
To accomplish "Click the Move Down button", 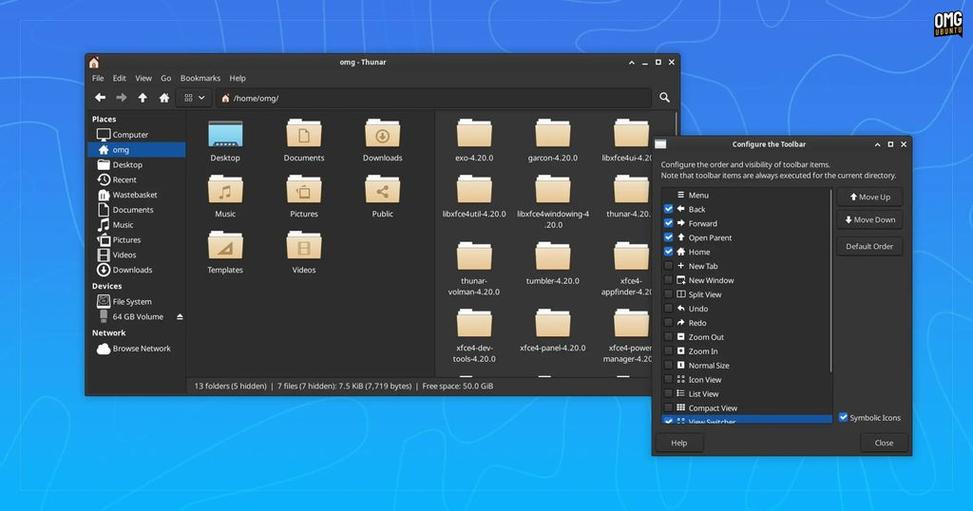I will pos(869,220).
